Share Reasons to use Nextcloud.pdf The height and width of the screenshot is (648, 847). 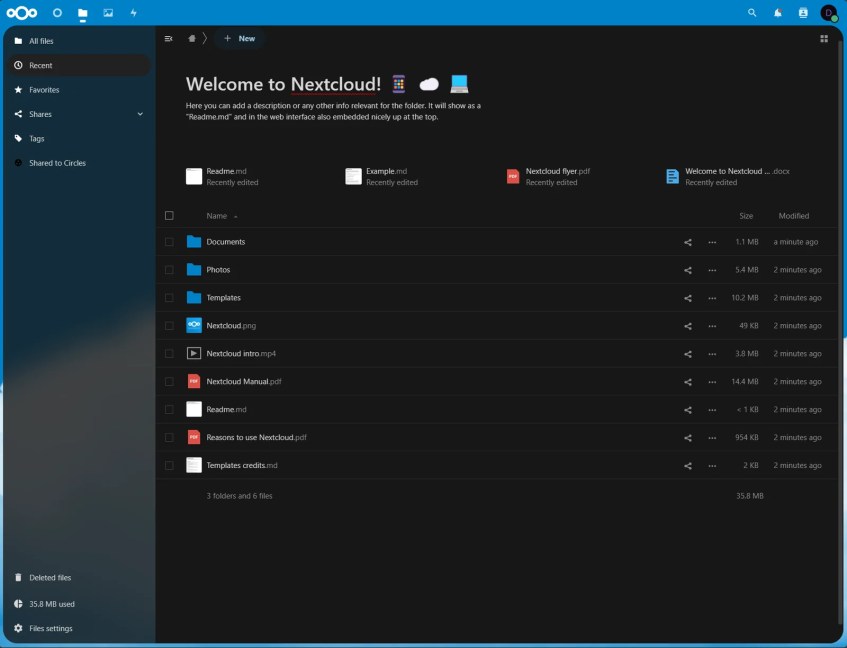688,438
